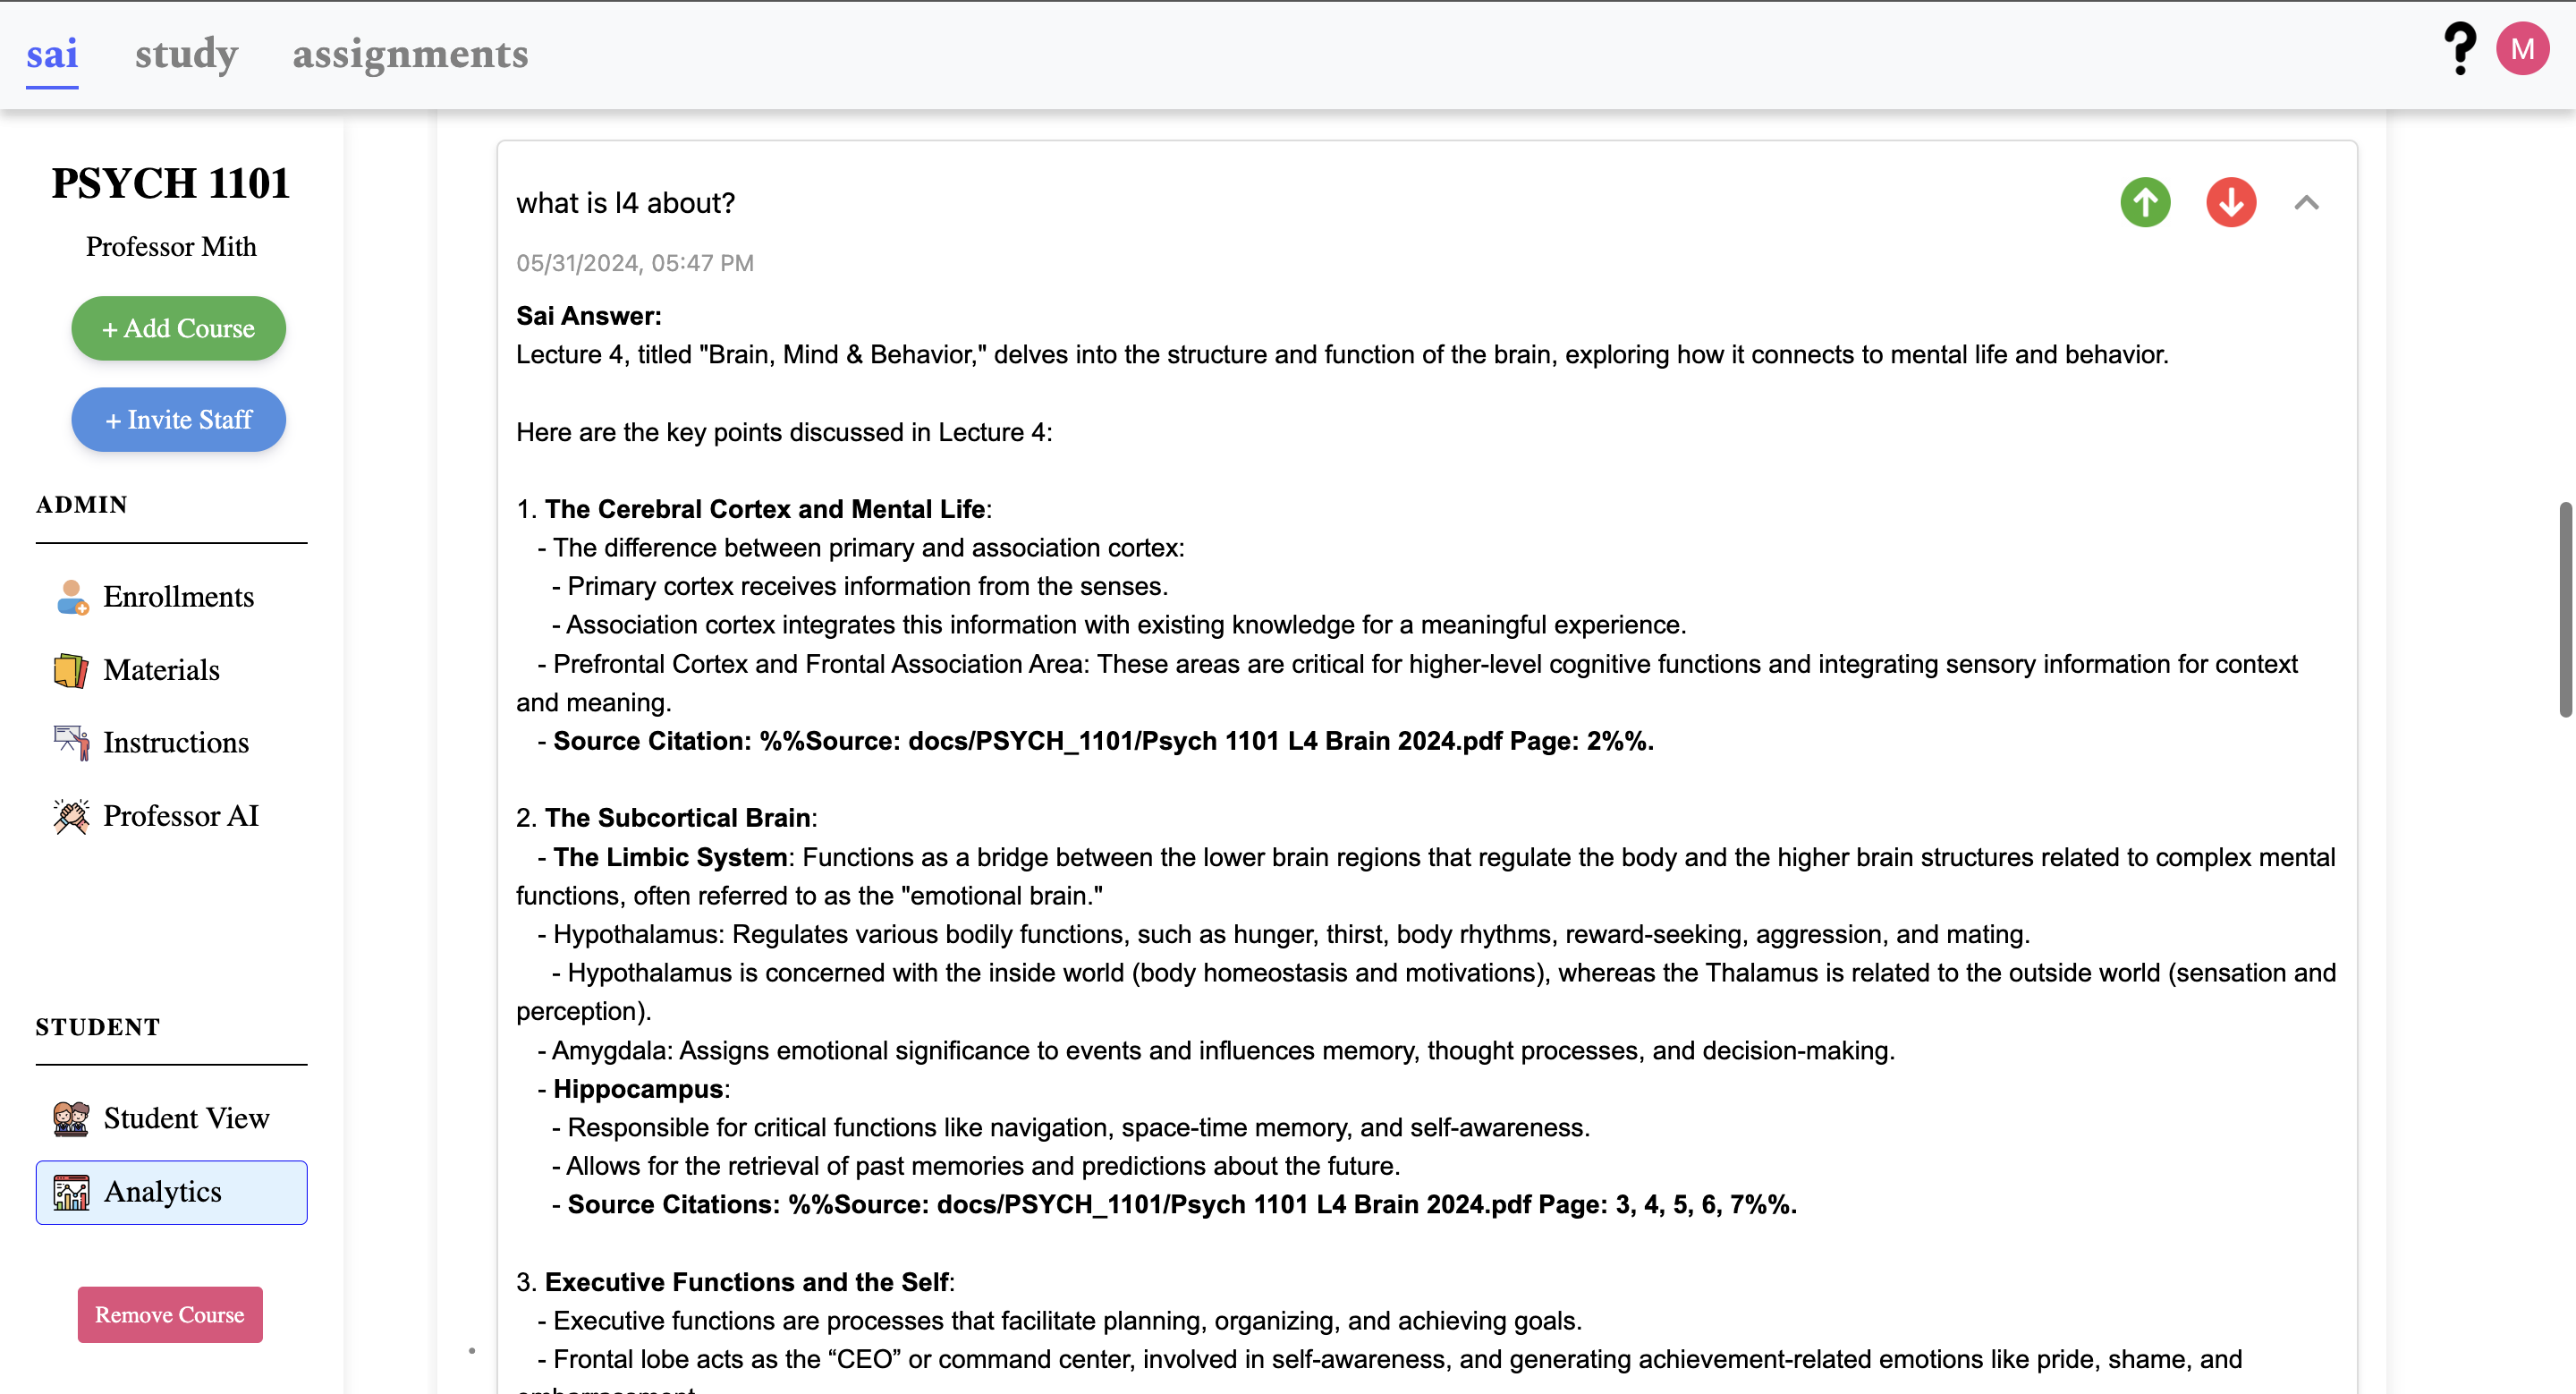2576x1394 pixels.
Task: Open the user profile avatar M
Action: (2522, 49)
